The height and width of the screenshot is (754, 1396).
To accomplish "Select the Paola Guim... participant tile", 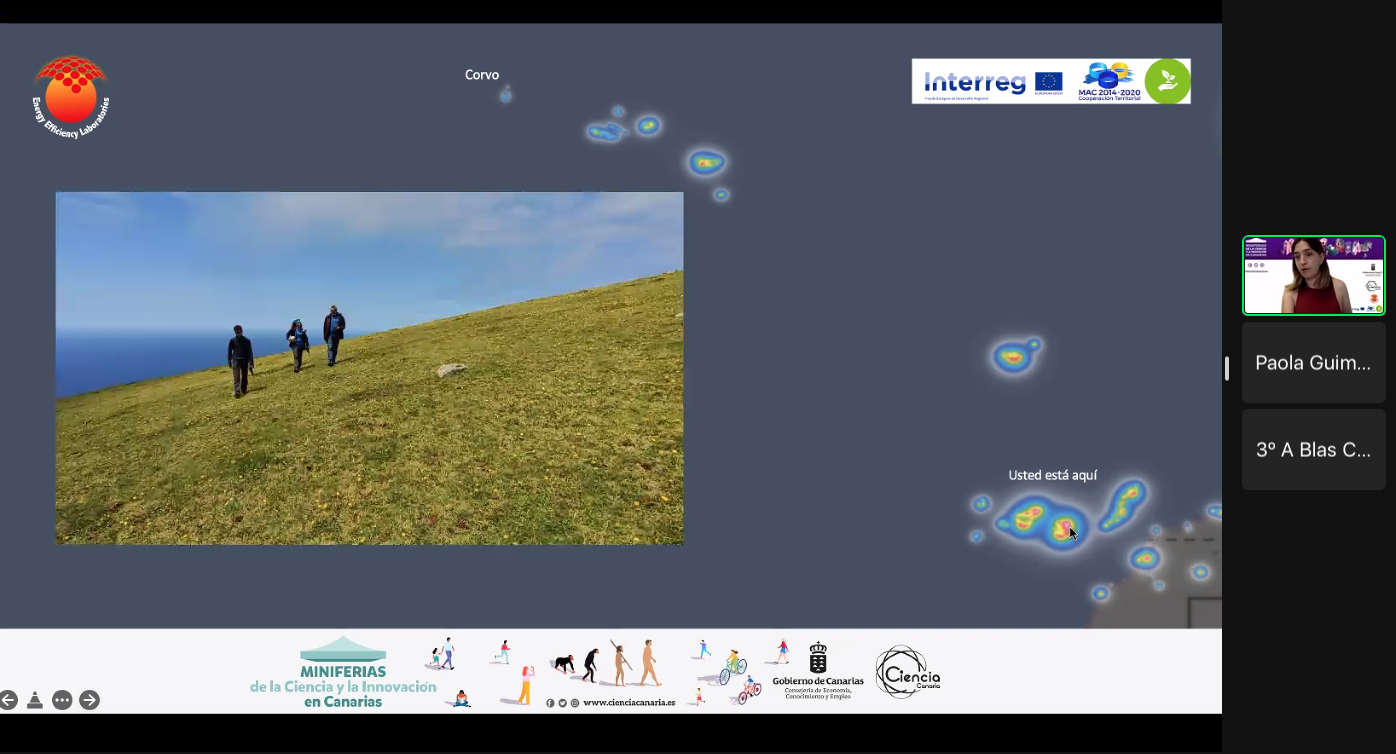I will tap(1313, 362).
